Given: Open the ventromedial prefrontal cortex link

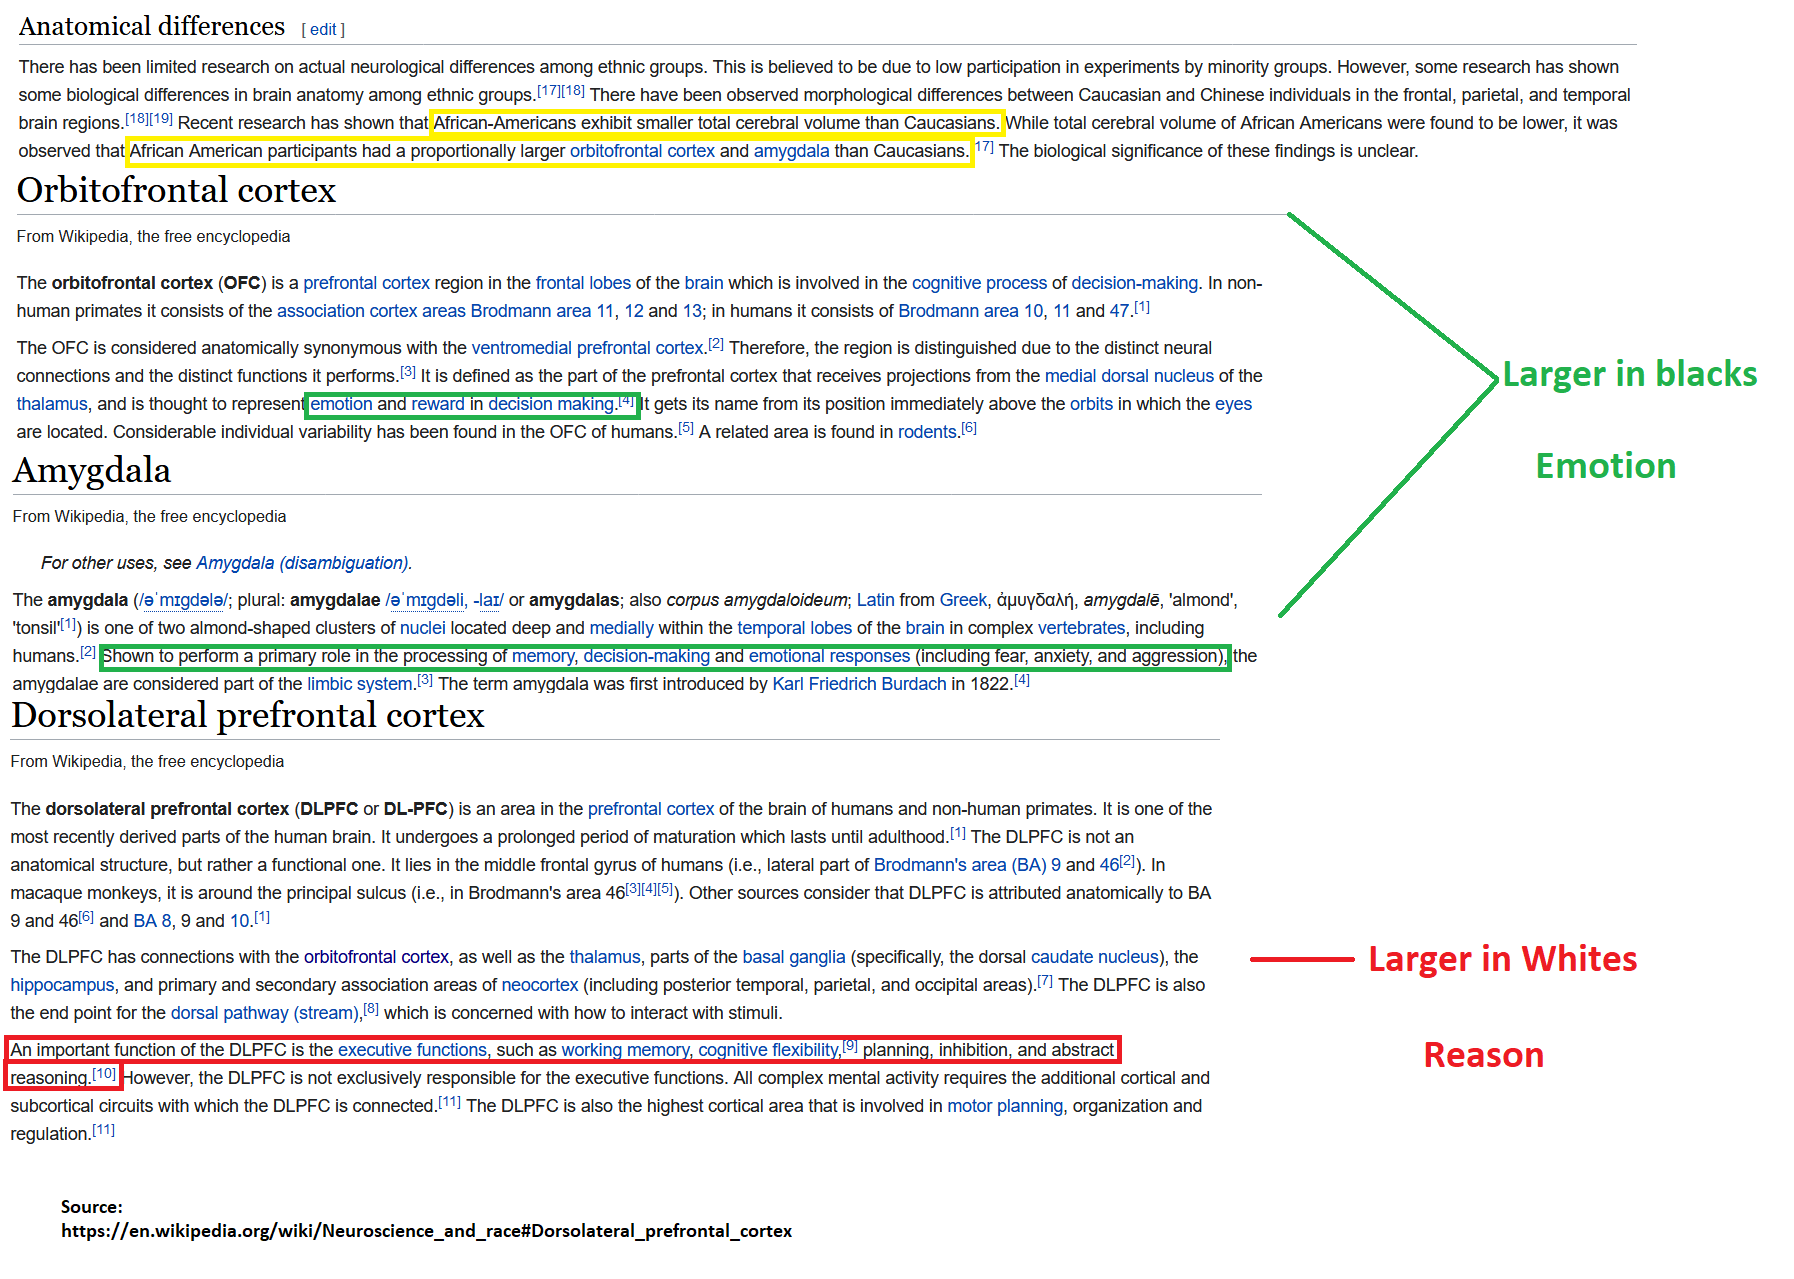Looking at the screenshot, I should [x=587, y=348].
